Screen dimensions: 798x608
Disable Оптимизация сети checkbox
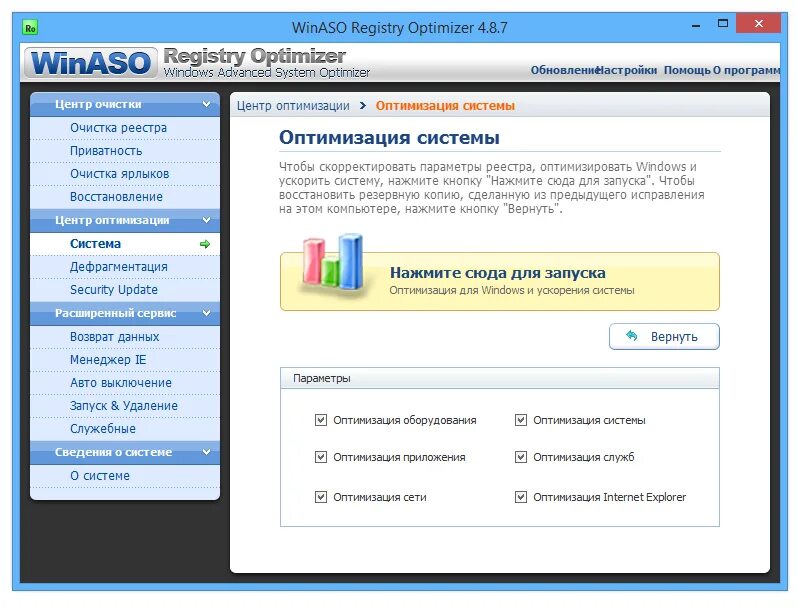tap(321, 497)
